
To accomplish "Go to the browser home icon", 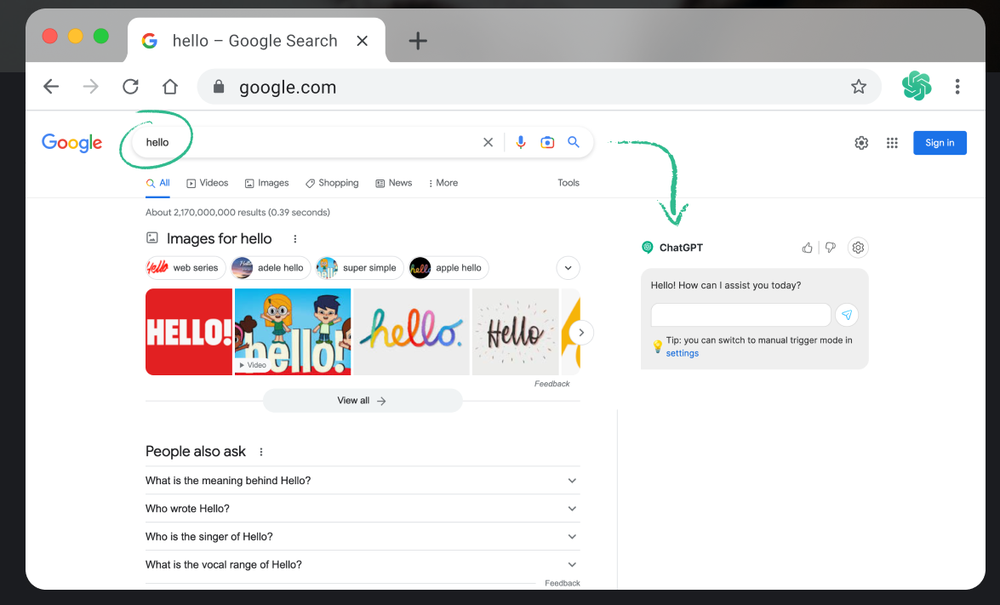I will 170,87.
